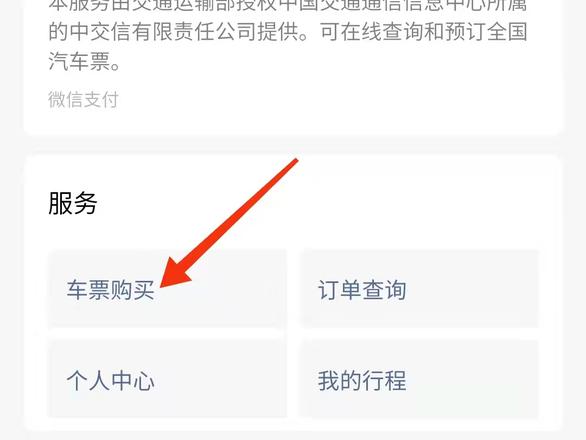View 我的行程 trips
Screen dimensions: 586x440
(x=420, y=380)
